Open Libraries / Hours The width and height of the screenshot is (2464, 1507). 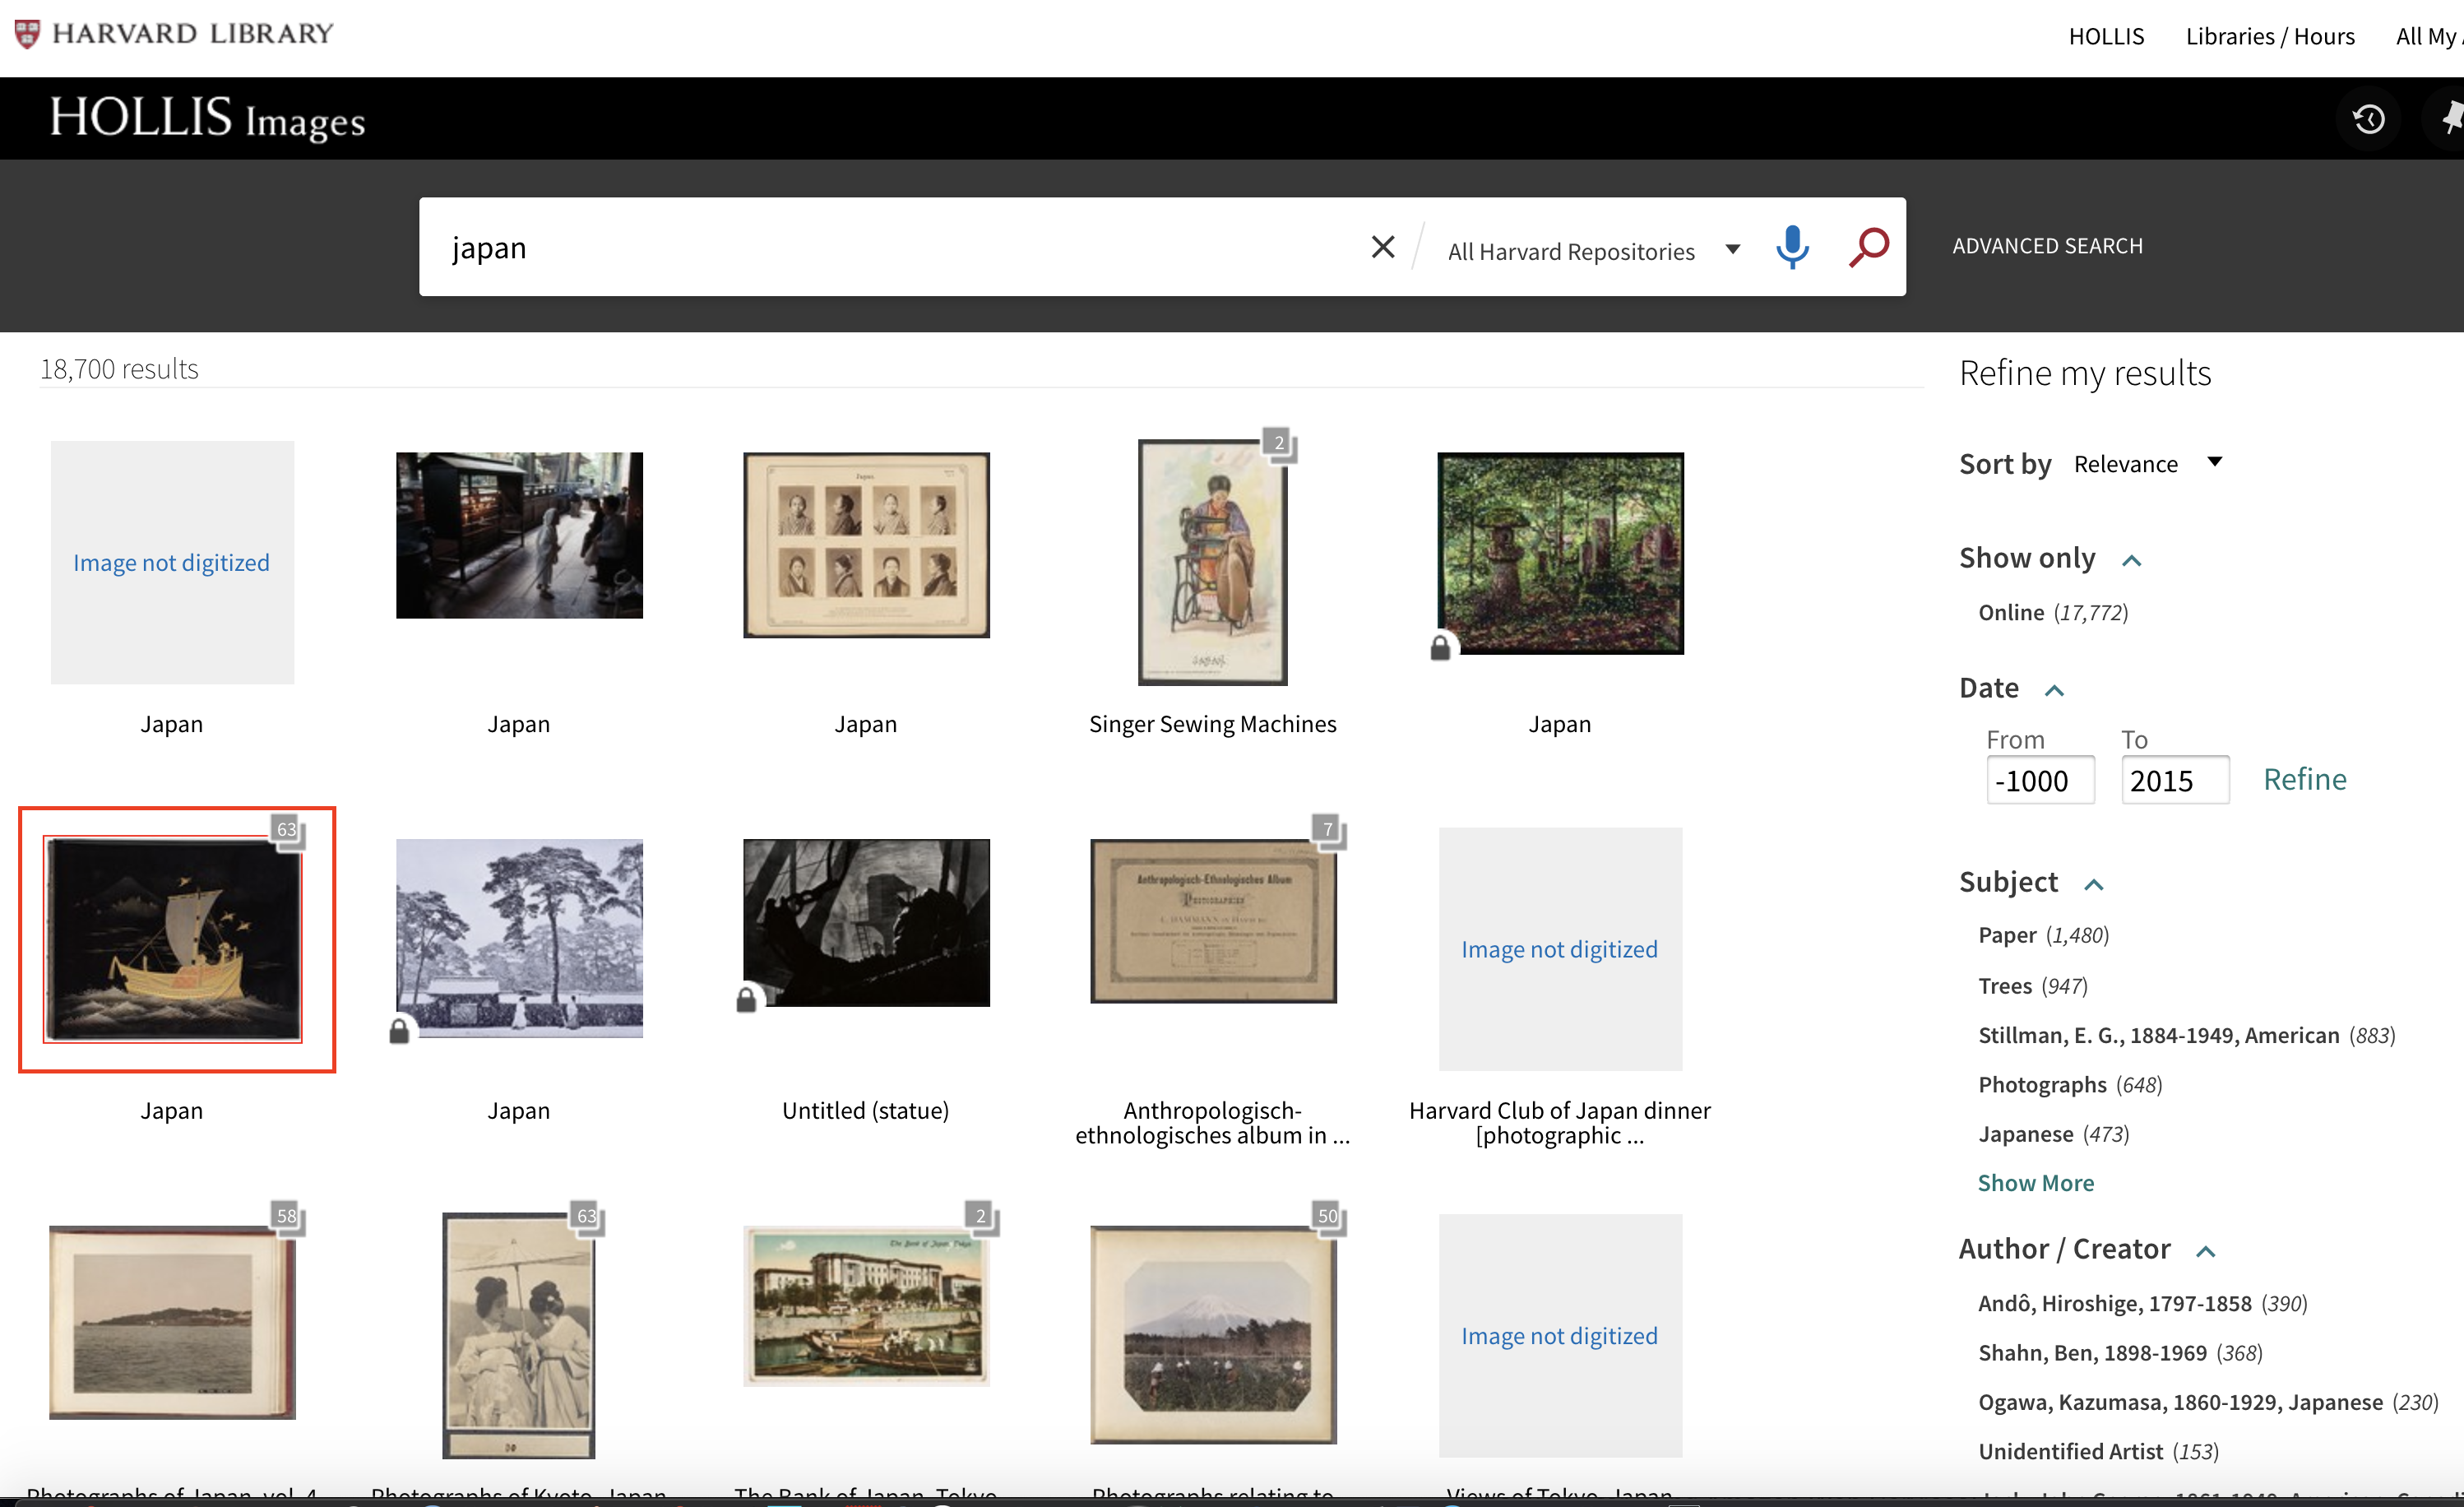(2270, 36)
